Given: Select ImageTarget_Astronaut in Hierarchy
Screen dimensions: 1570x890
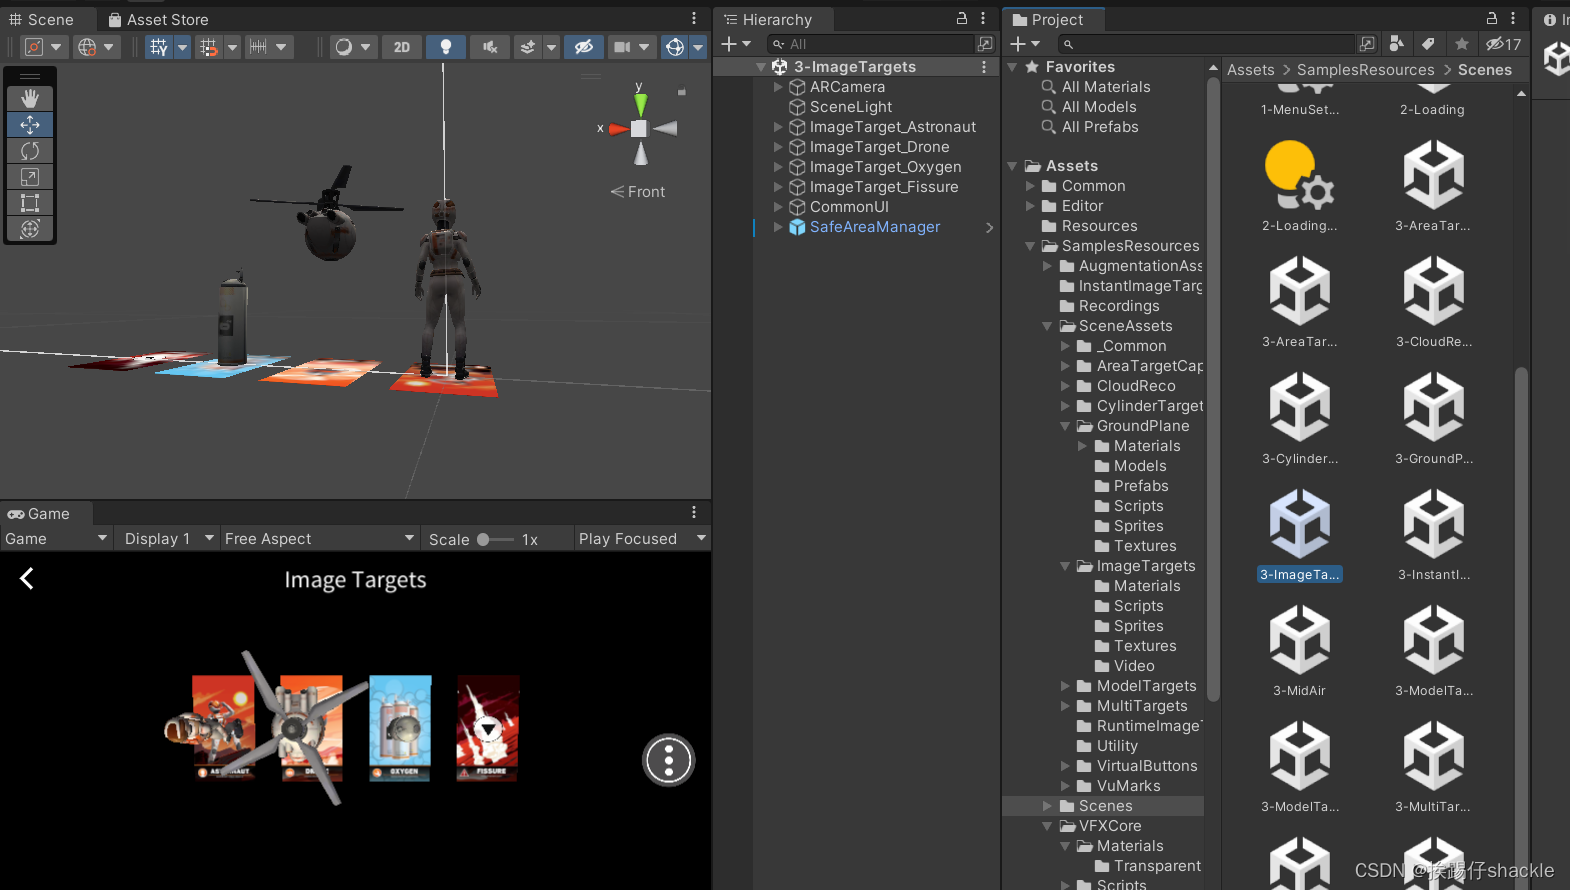Looking at the screenshot, I should pyautogui.click(x=892, y=127).
